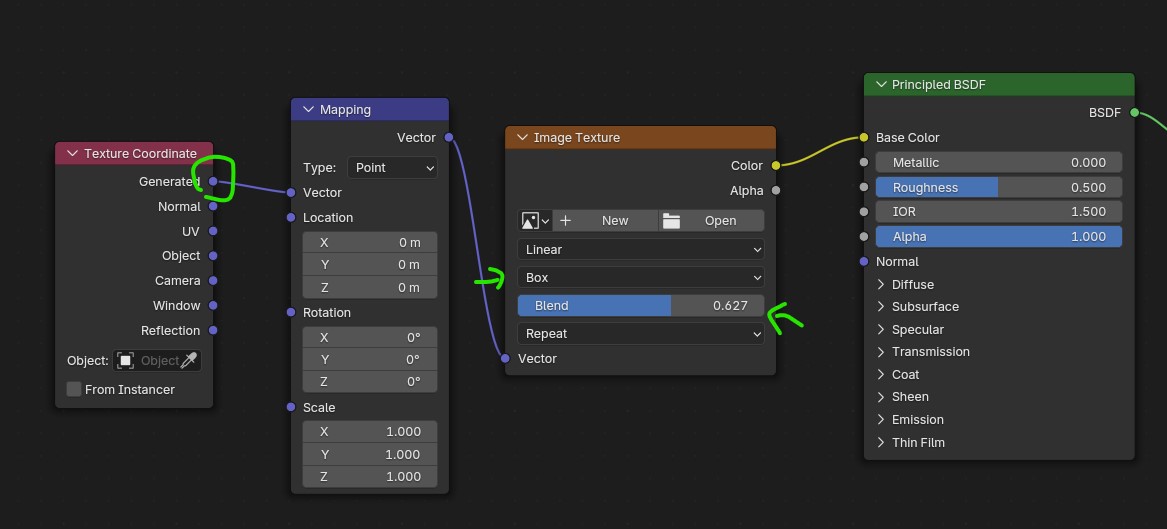Expand the Emission panel
1167x529 pixels.
[881, 420]
